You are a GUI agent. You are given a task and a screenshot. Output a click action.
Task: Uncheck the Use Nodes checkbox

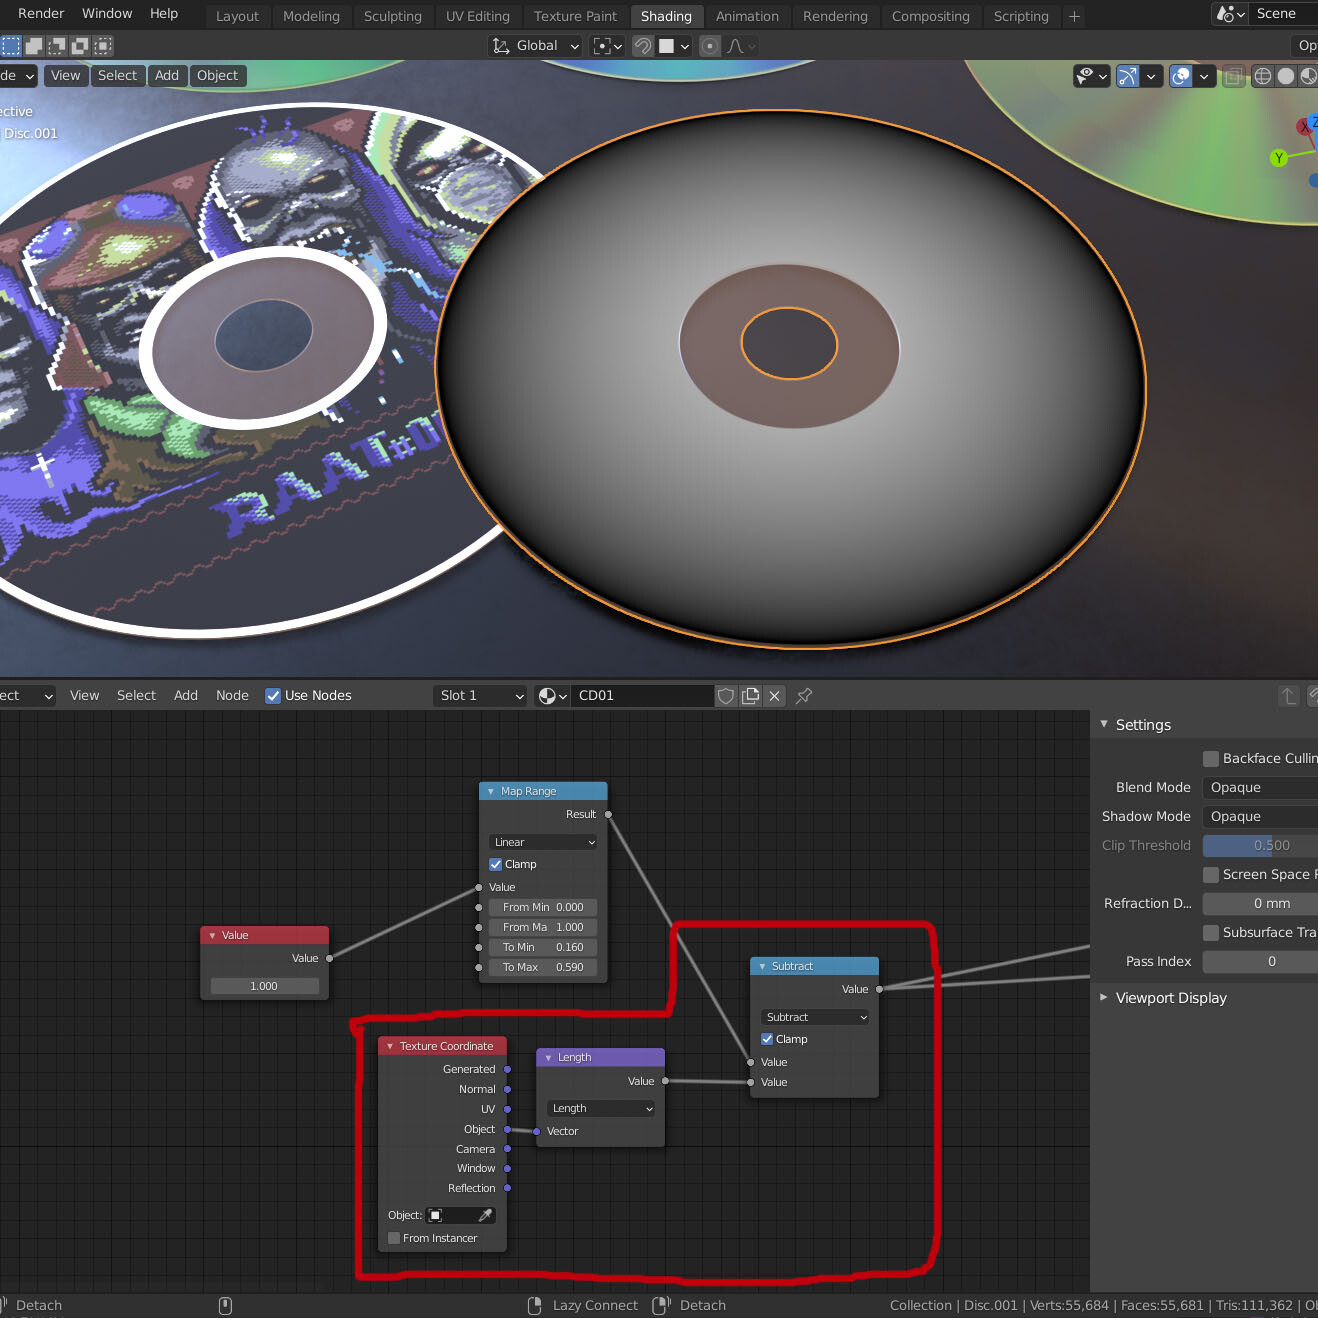tap(273, 696)
